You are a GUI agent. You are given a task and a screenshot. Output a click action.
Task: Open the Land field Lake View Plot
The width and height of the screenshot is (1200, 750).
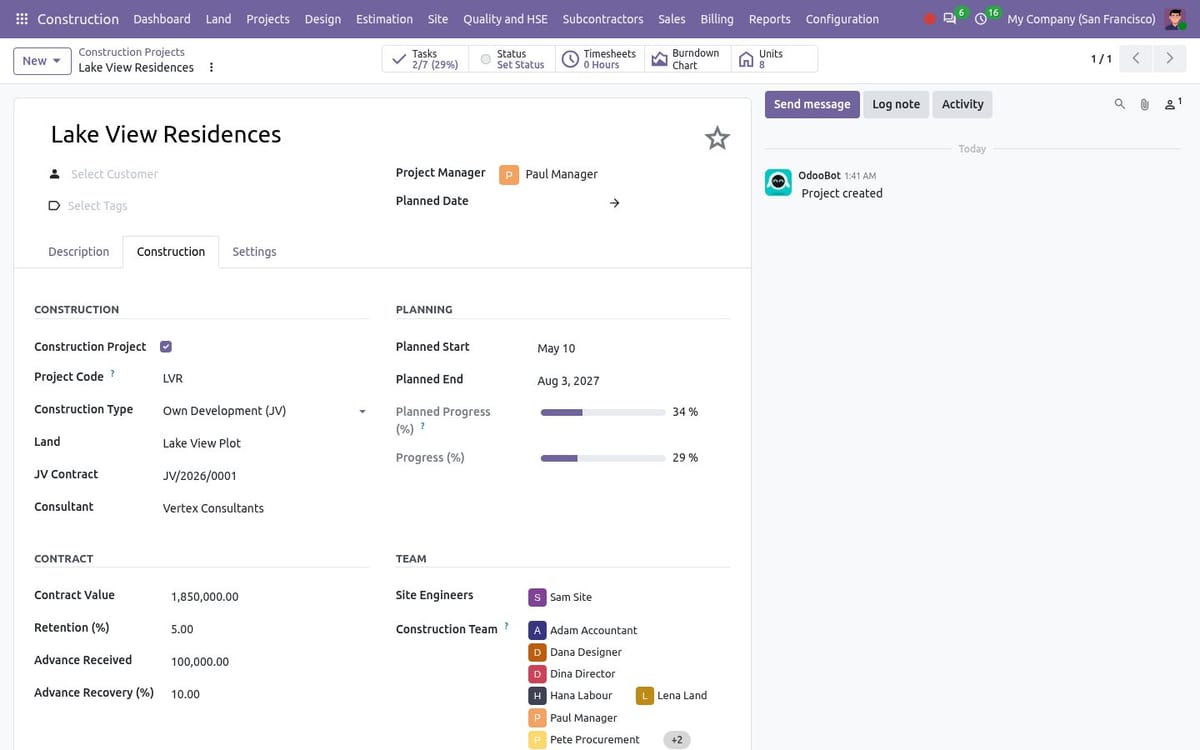265,443
